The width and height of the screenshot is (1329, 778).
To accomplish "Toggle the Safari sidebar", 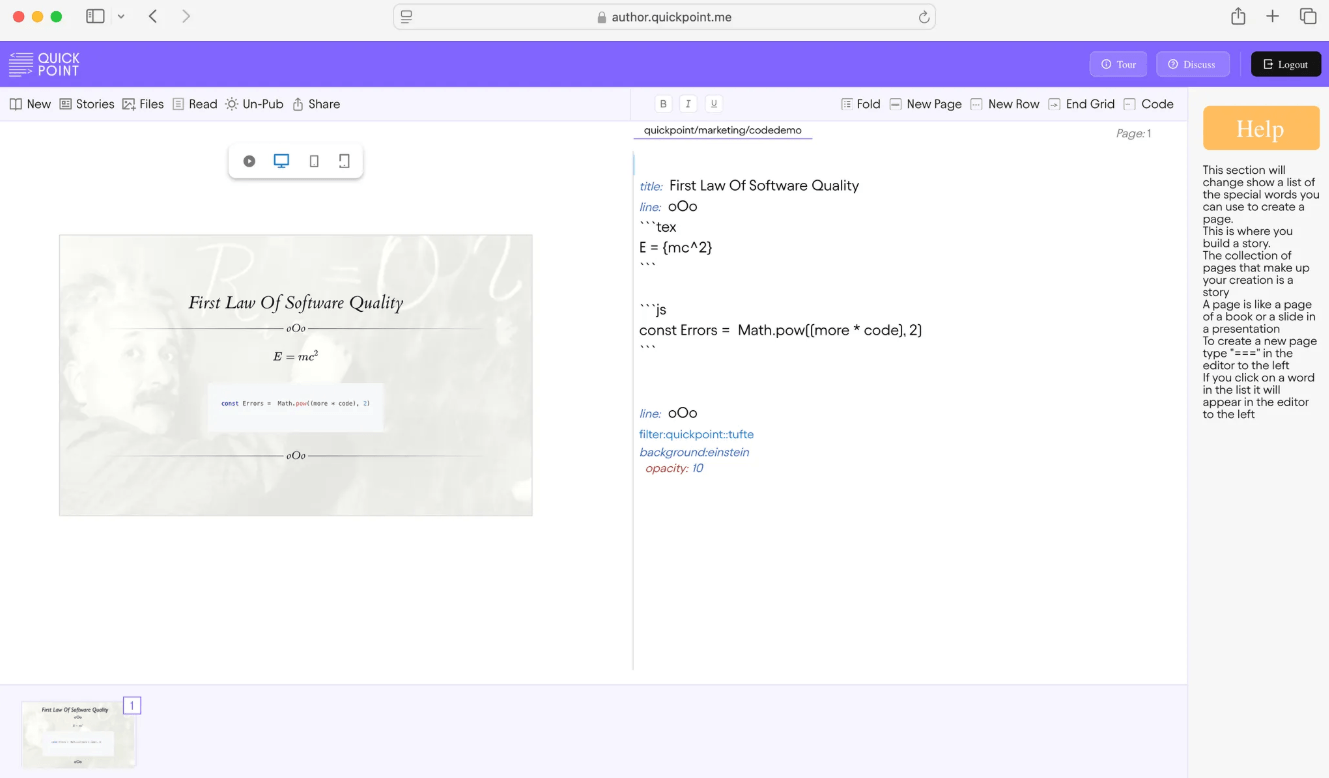I will click(95, 16).
